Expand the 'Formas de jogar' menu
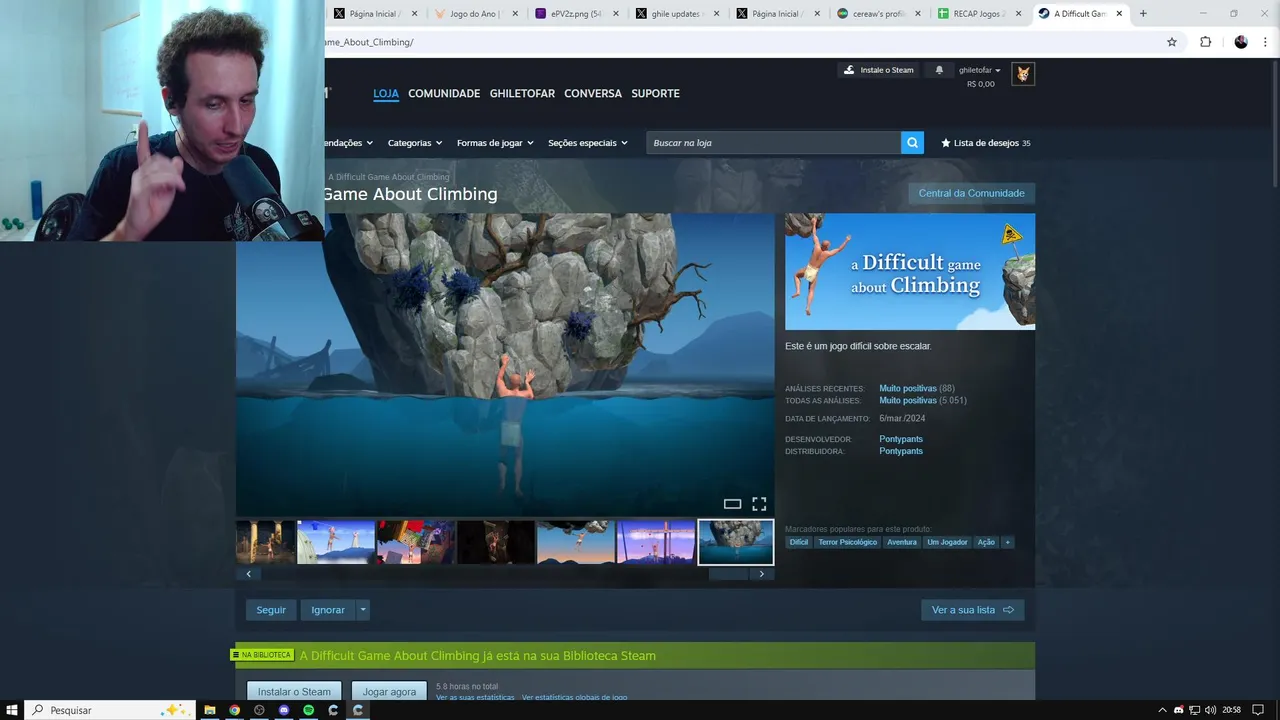The image size is (1280, 720). pyautogui.click(x=495, y=143)
